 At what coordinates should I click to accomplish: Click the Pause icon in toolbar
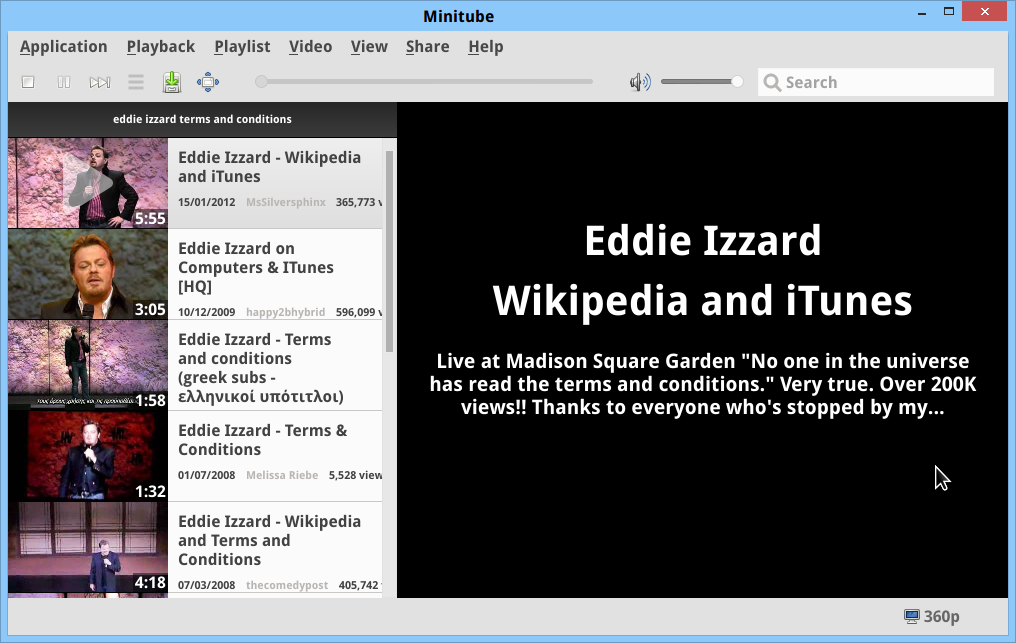click(64, 82)
